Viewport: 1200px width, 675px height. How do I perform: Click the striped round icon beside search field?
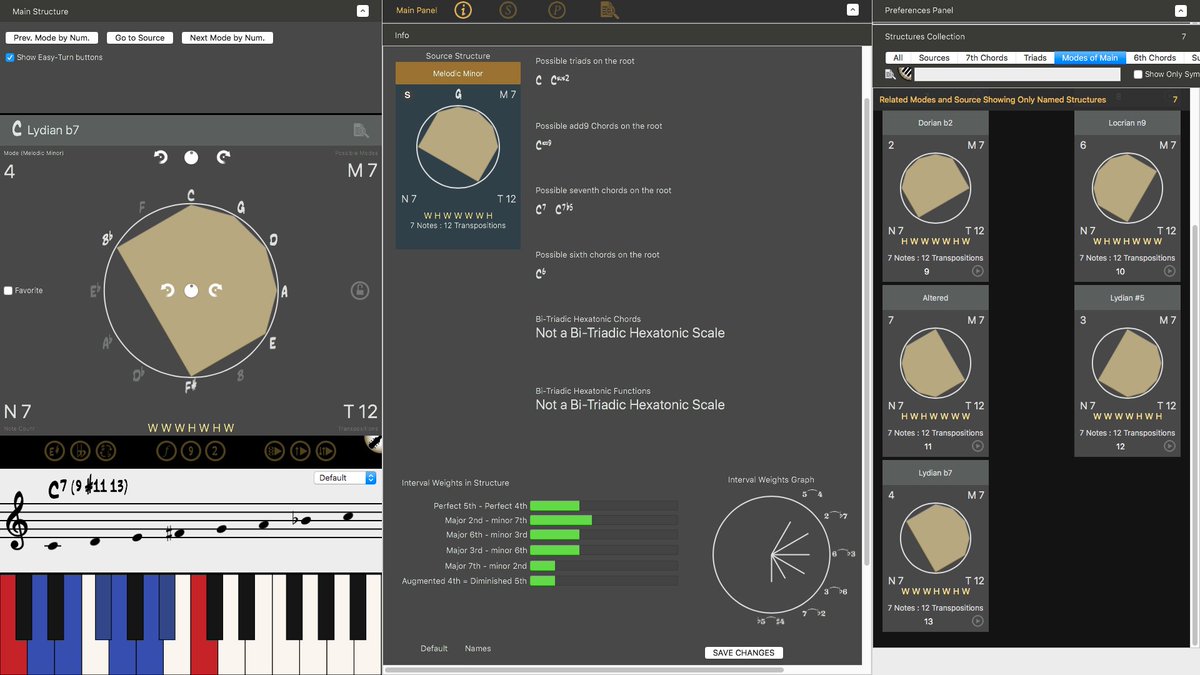point(906,74)
